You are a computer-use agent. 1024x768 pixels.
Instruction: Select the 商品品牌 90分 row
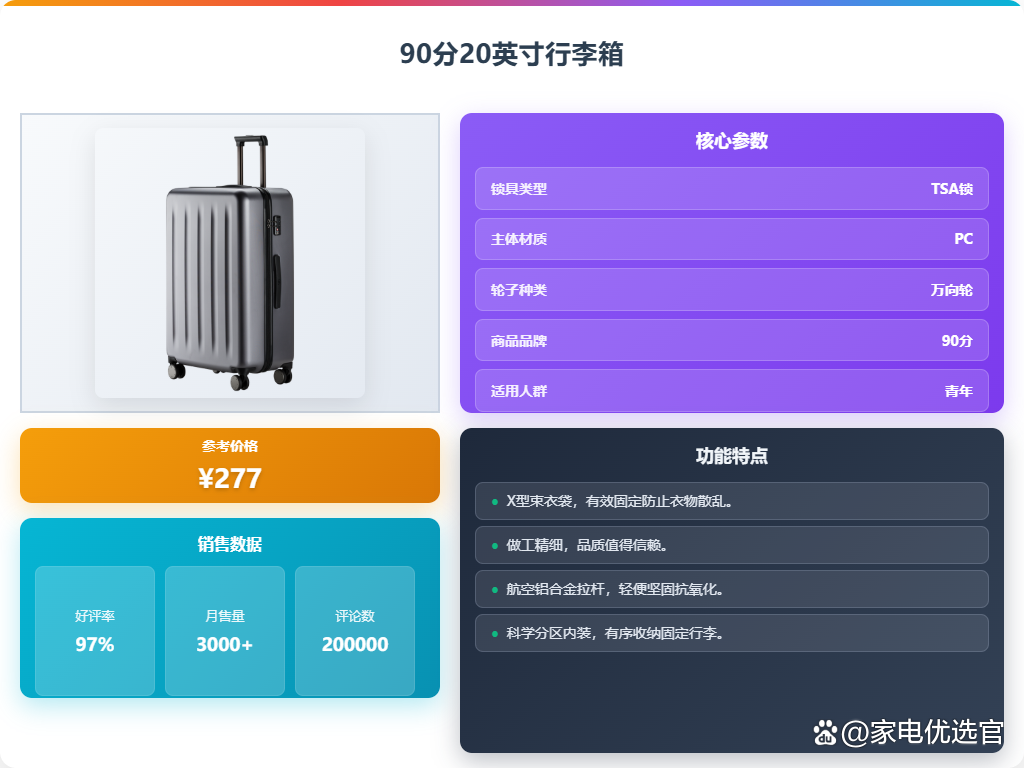tap(731, 340)
